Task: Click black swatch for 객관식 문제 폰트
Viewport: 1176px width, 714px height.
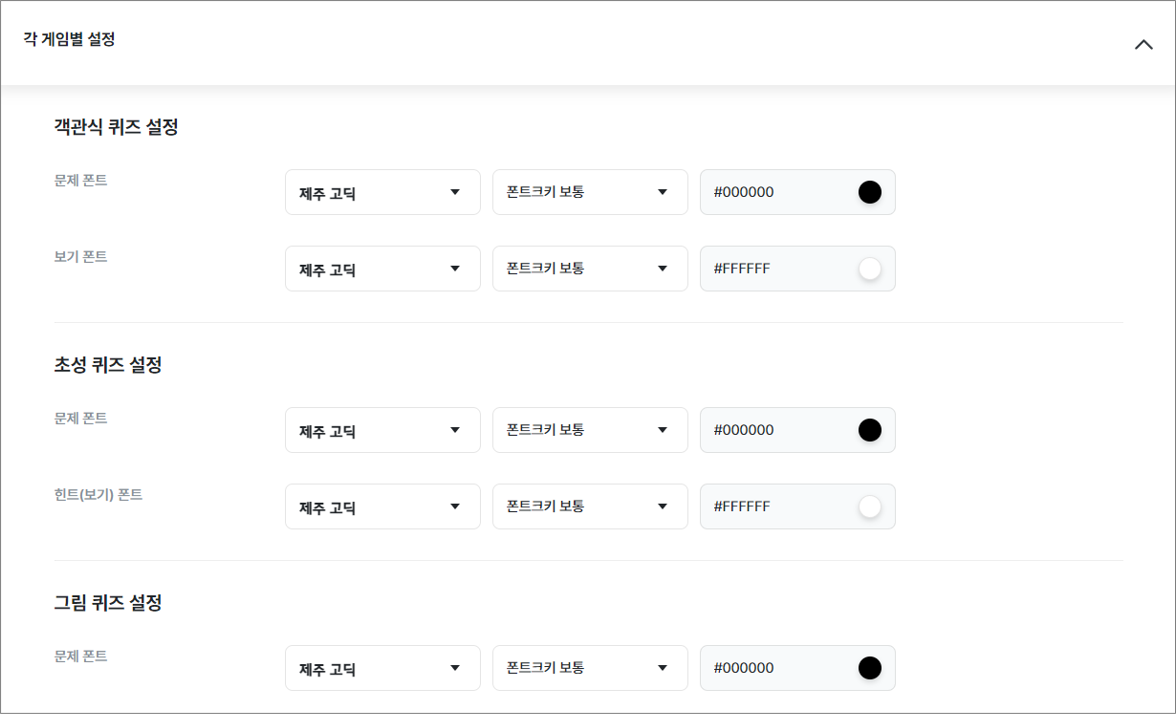Action: coord(870,192)
